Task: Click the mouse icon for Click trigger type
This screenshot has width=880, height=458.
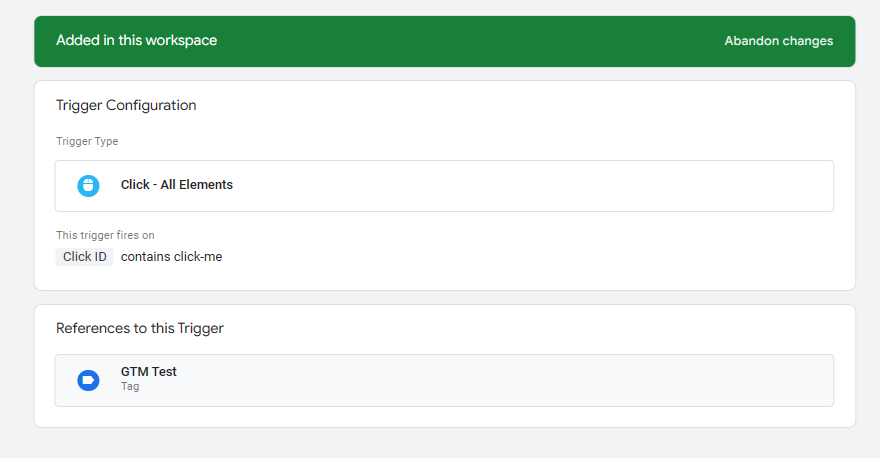Action: click(88, 186)
